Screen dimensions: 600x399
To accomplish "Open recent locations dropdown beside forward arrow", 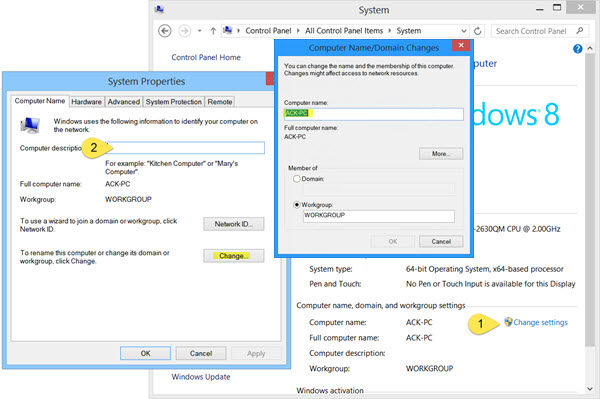I will (x=199, y=31).
